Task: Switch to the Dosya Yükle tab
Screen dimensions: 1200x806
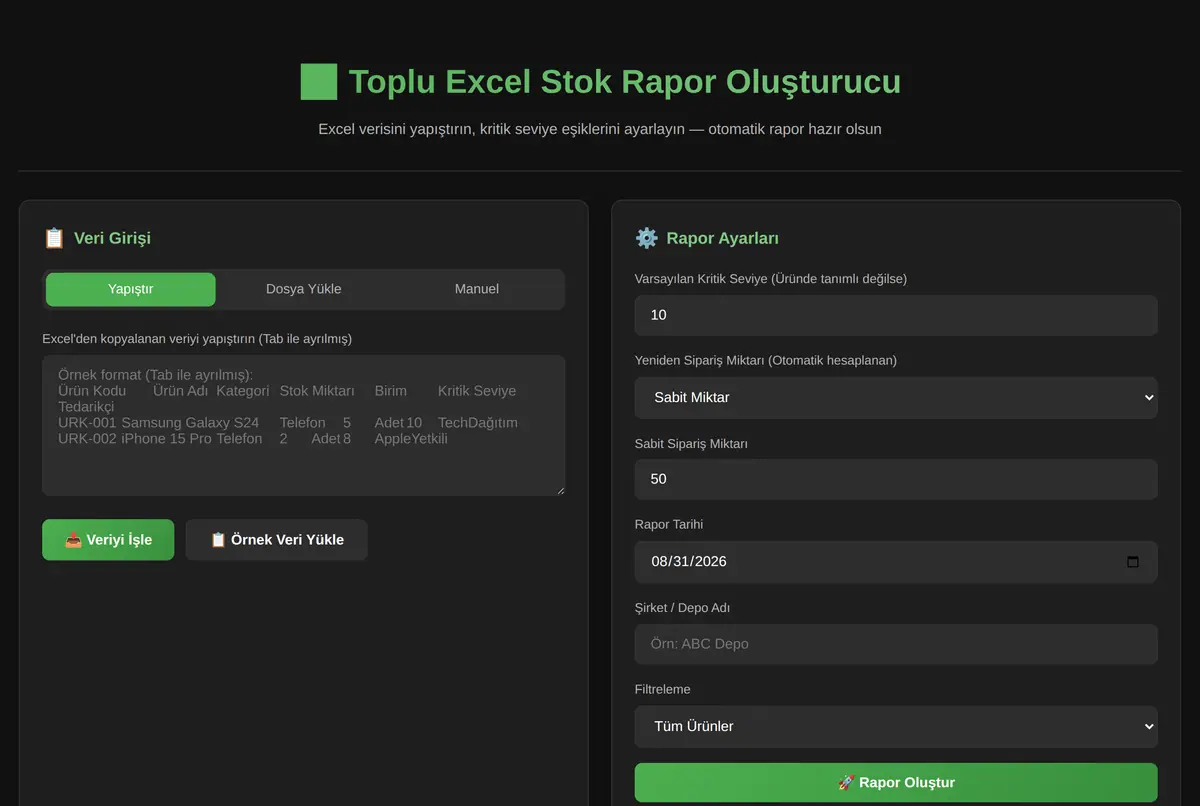Action: [x=304, y=289]
